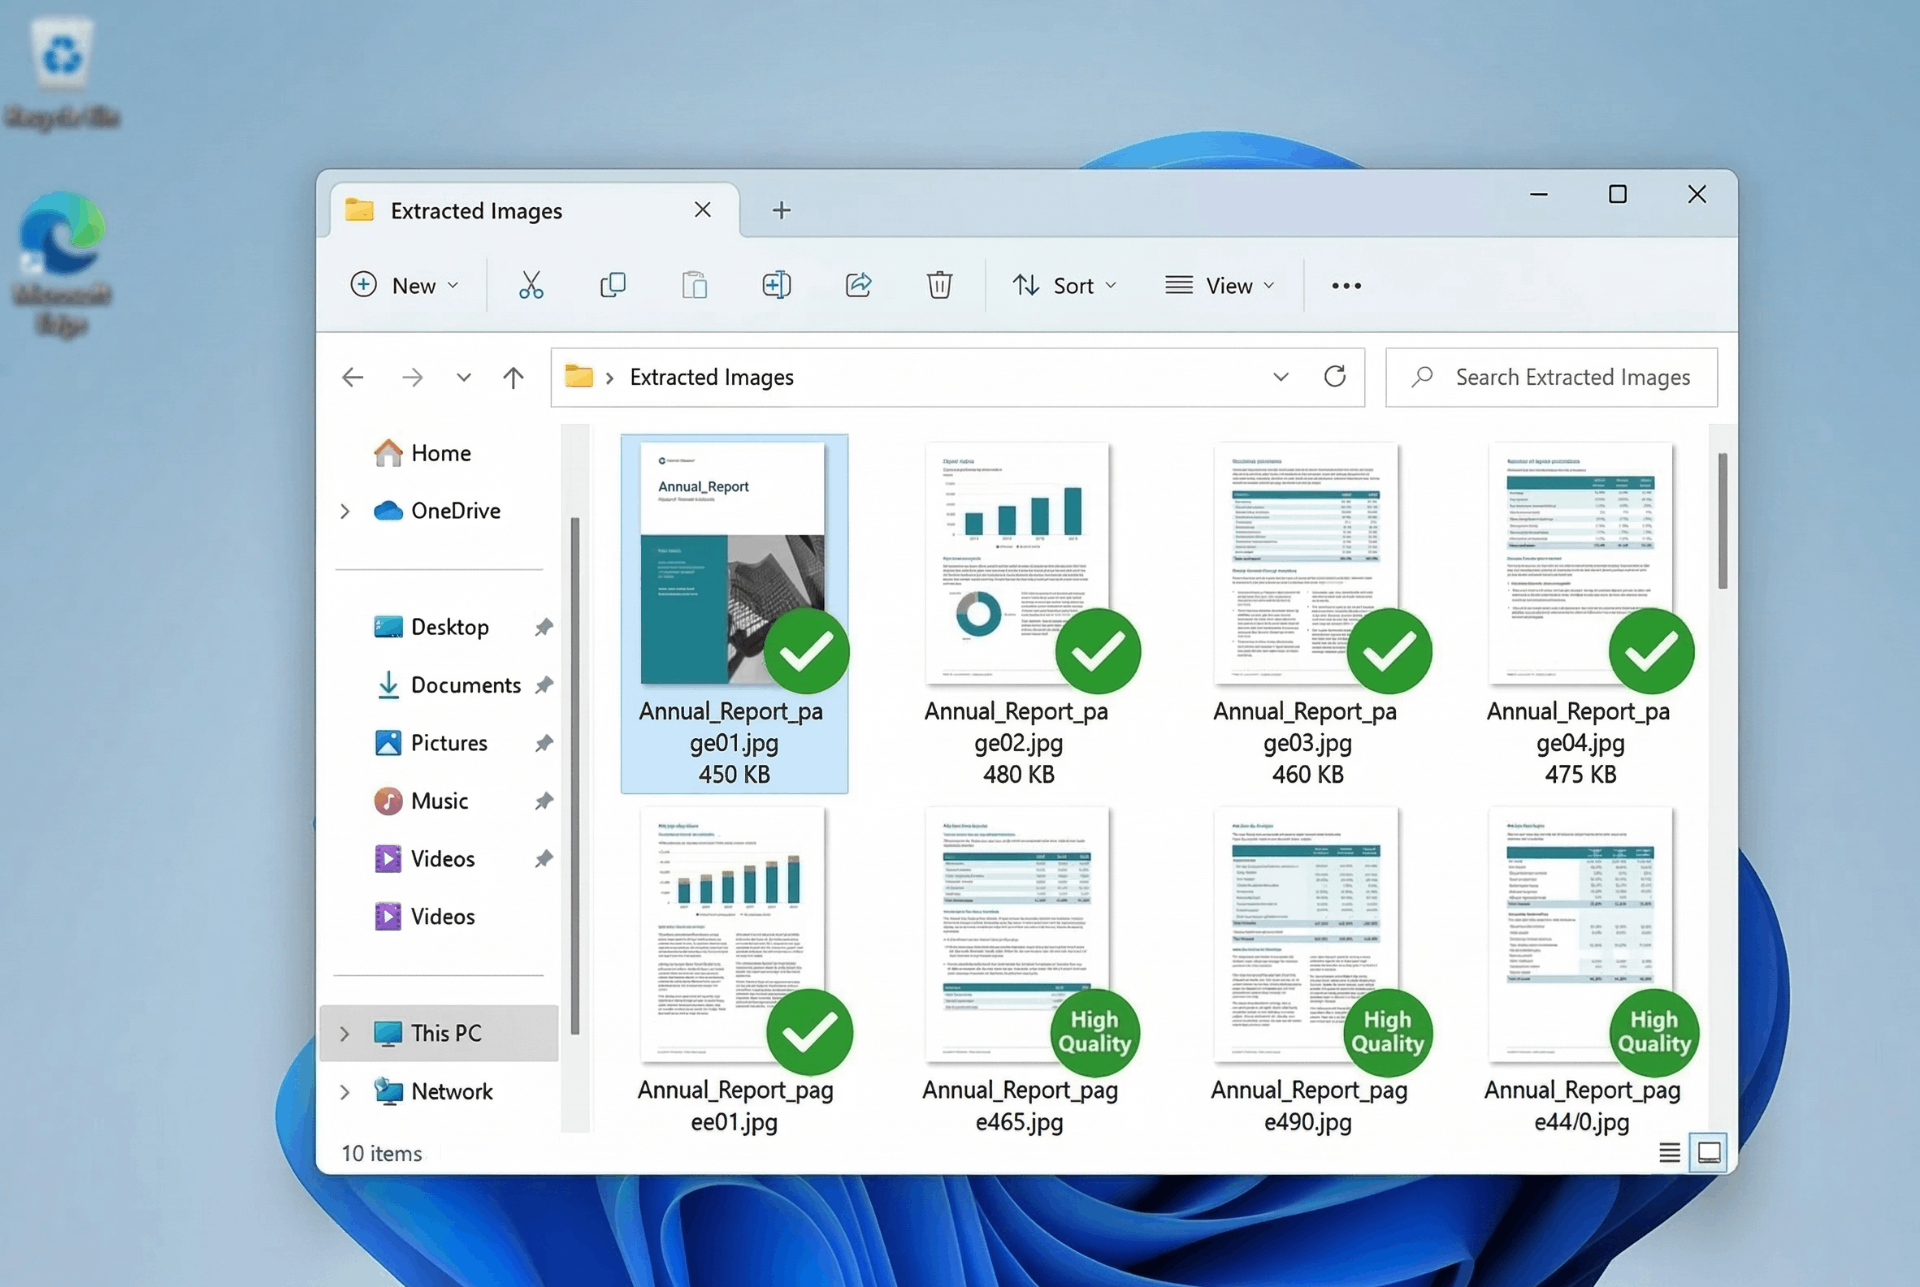The width and height of the screenshot is (1920, 1287).
Task: Open Pictures in the sidebar
Action: [448, 742]
